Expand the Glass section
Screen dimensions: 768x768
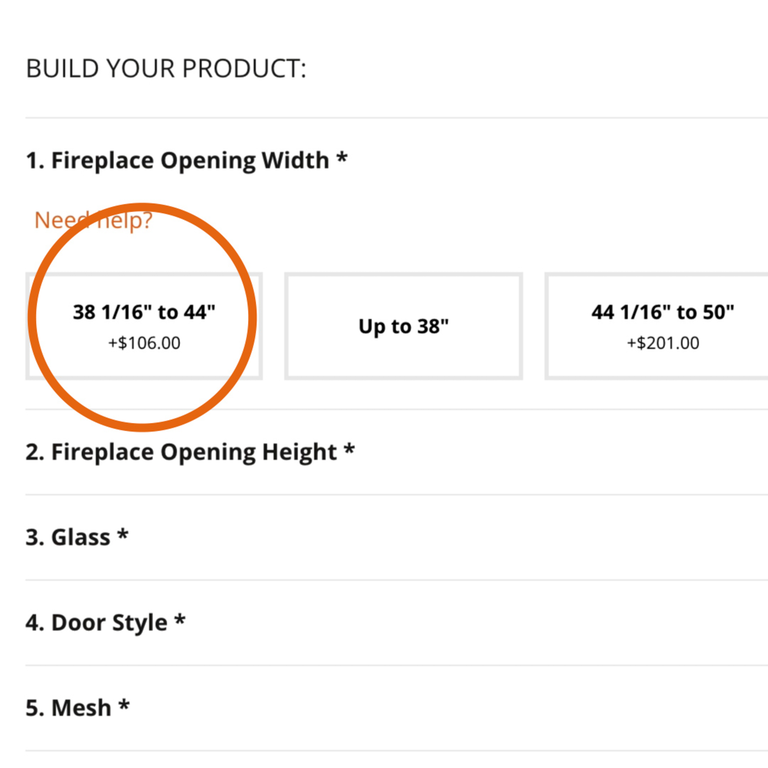click(67, 537)
